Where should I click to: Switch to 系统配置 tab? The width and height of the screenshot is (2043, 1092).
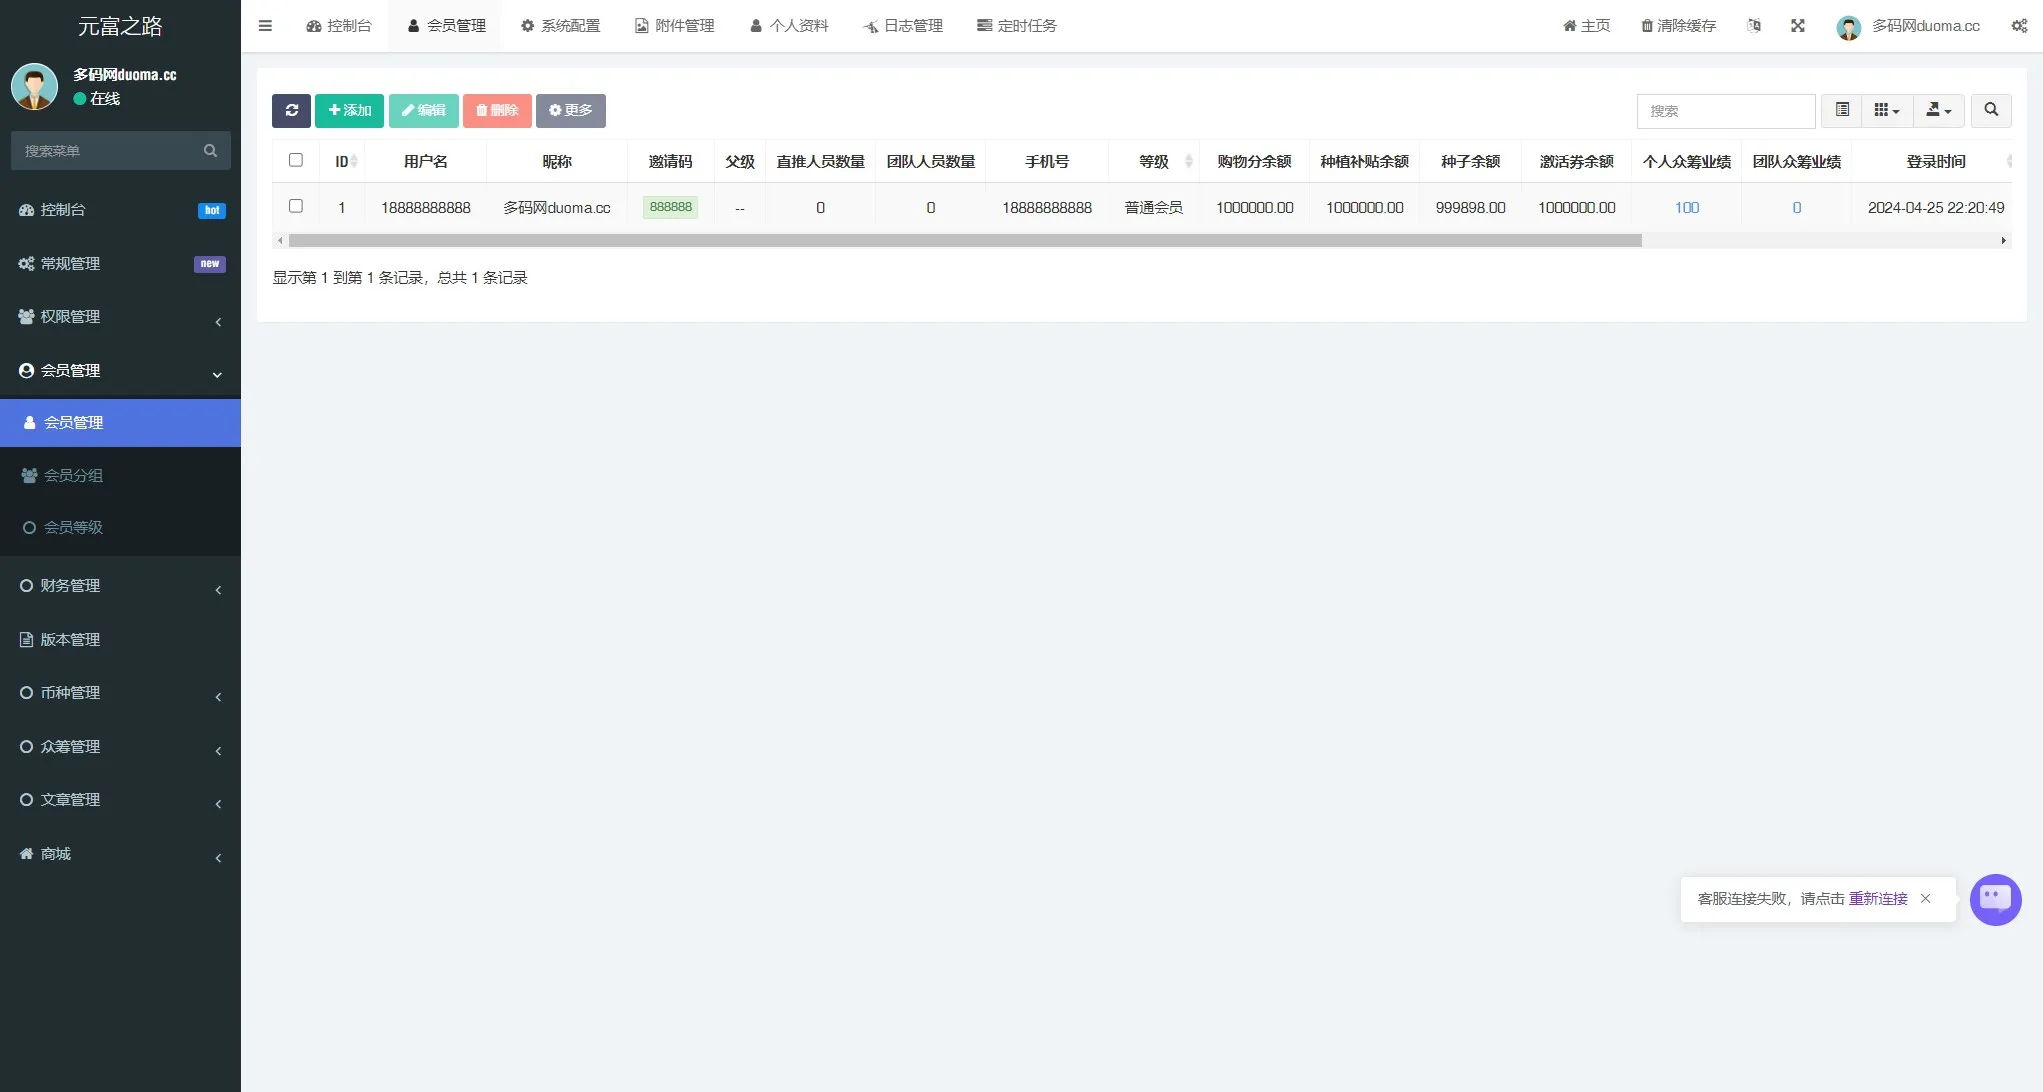click(561, 26)
